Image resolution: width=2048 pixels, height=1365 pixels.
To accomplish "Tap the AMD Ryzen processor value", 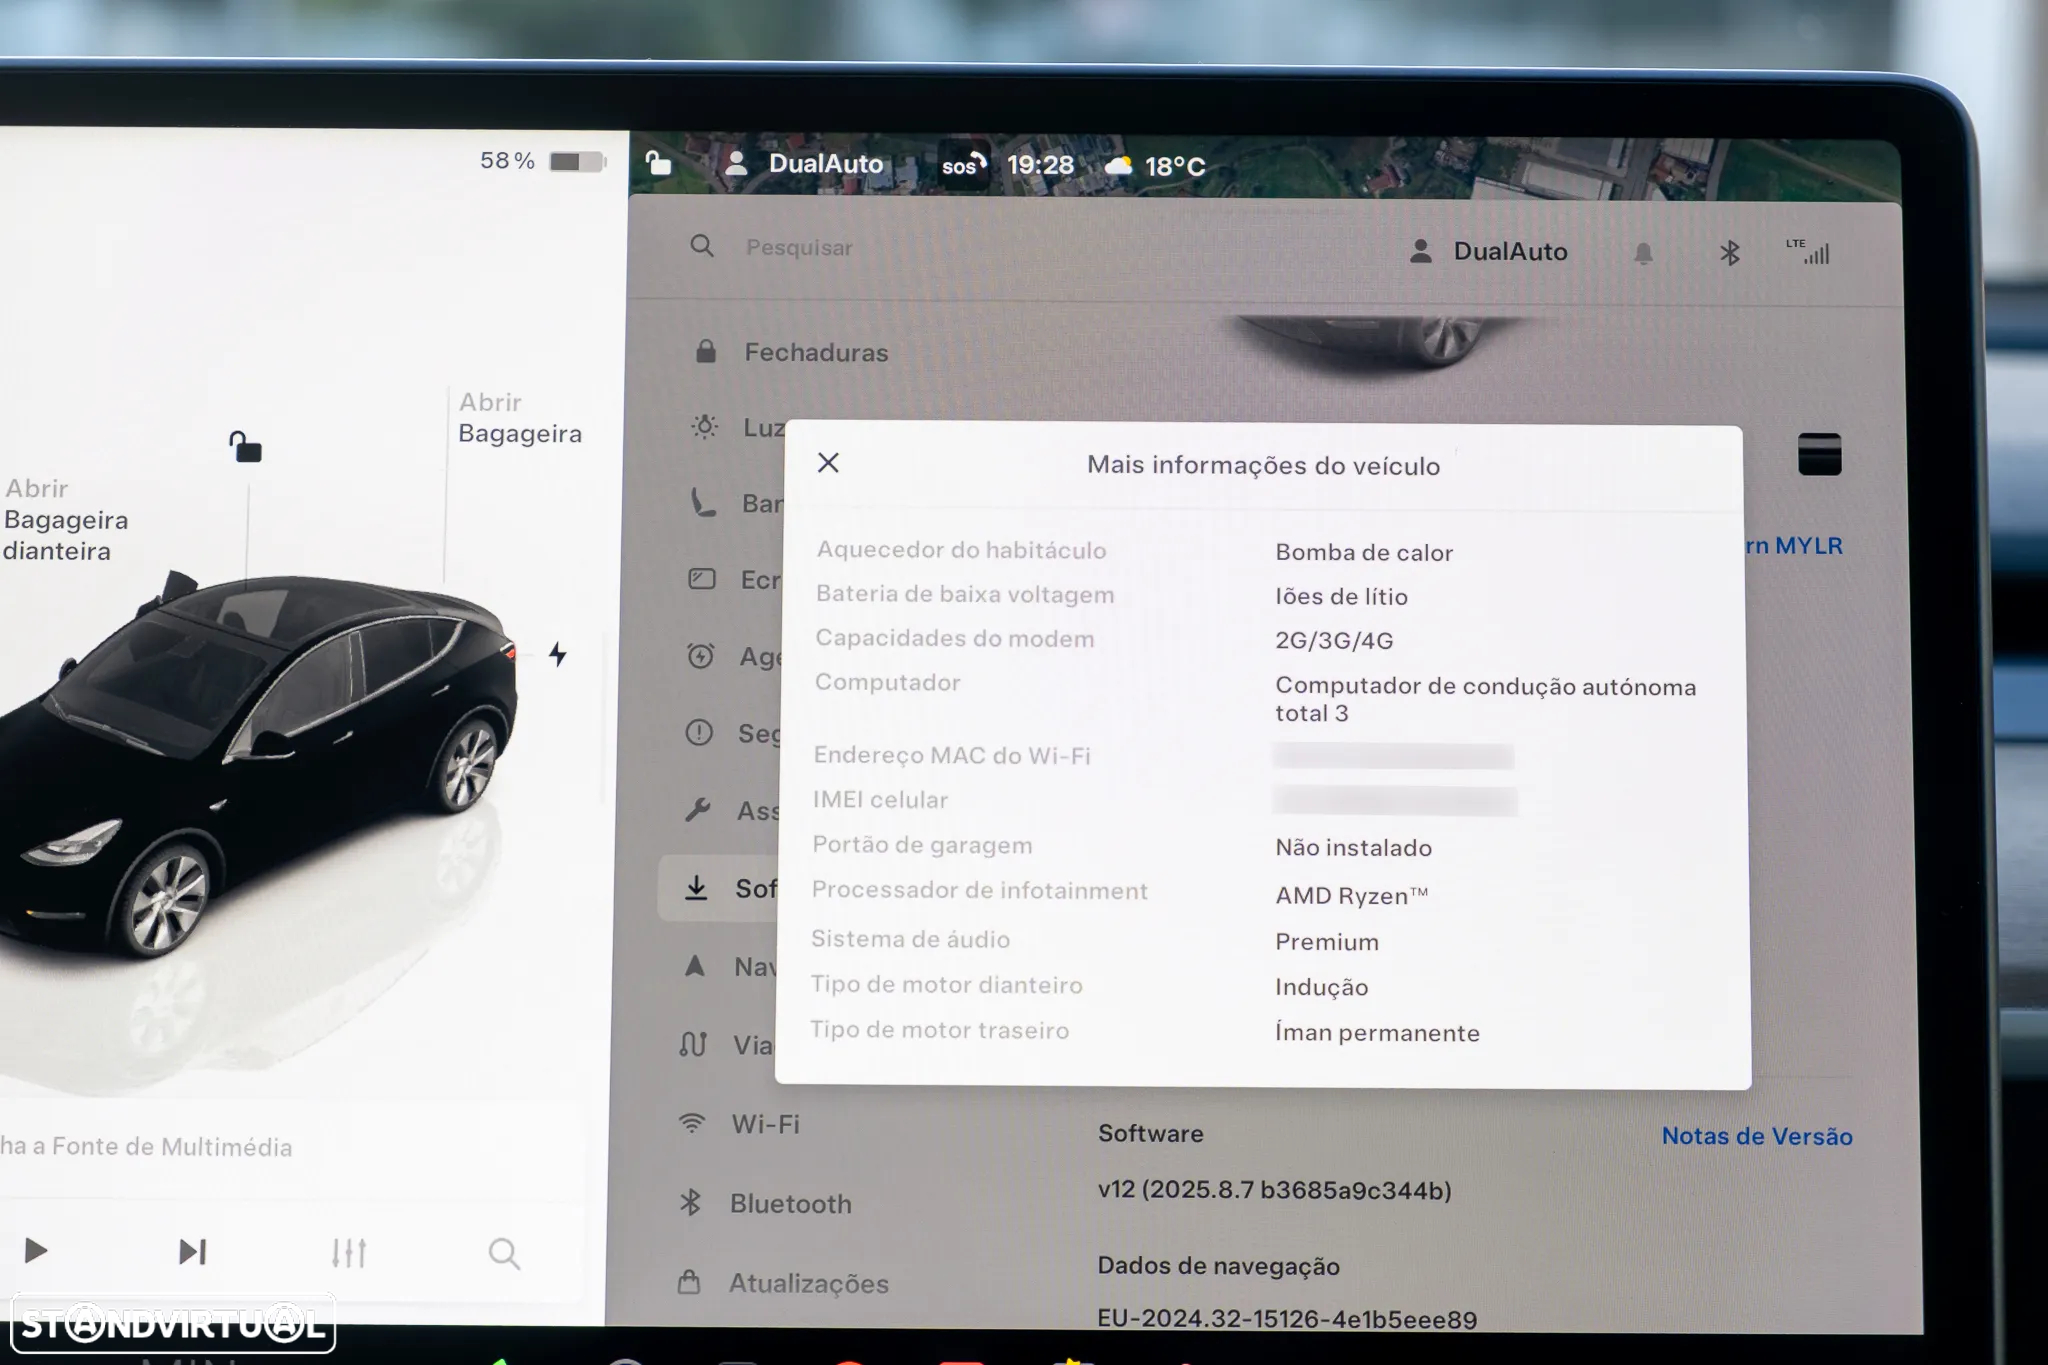I will (1352, 896).
